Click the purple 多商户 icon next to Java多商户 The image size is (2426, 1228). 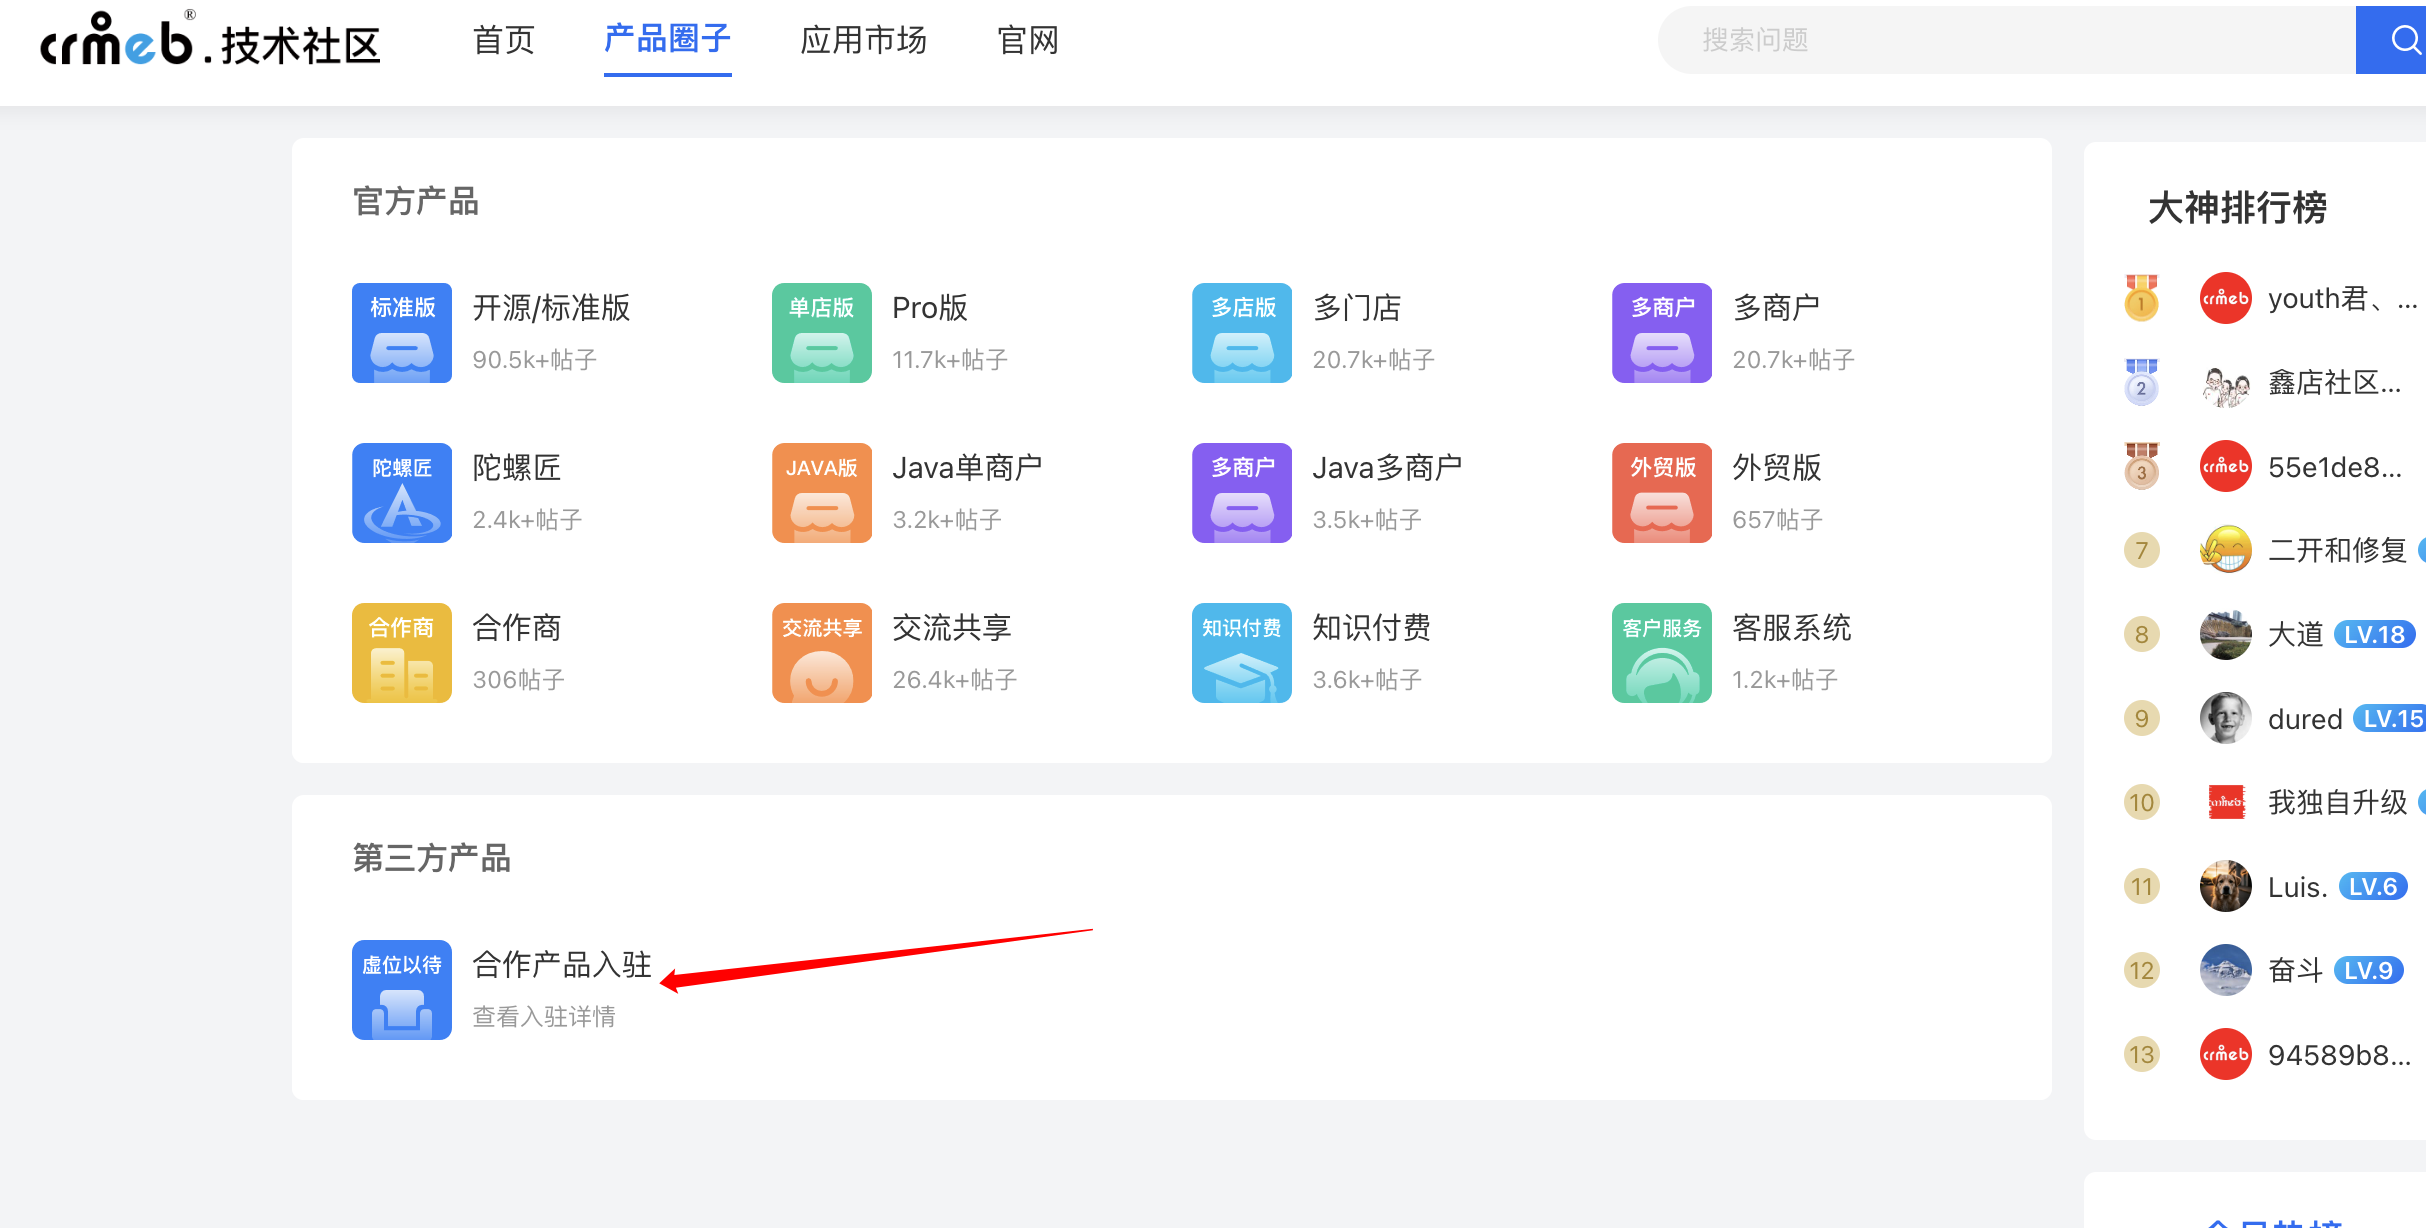(1242, 493)
